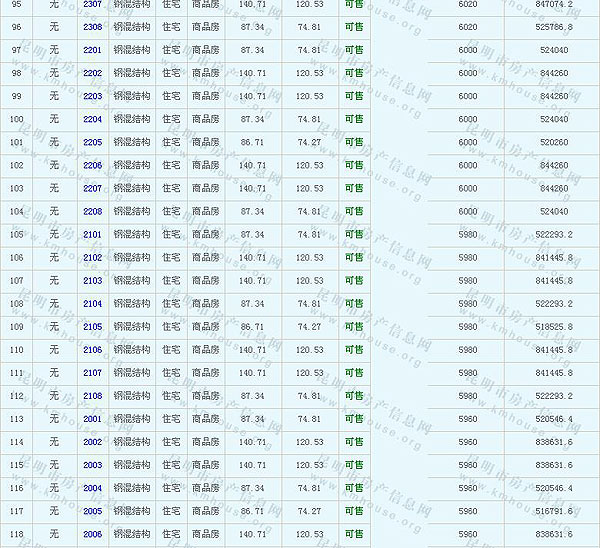
Task: Click room 2101 link
Action: tap(92, 234)
